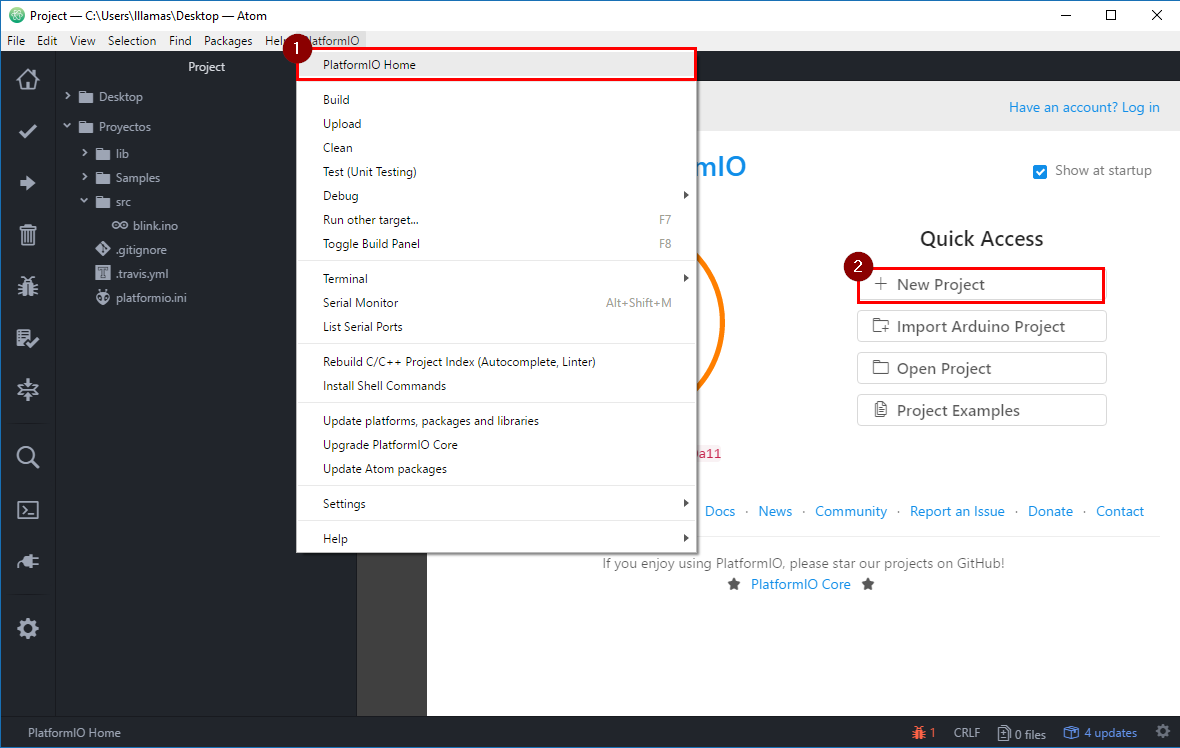Select Rebuild C/C++ Project Index entry

coord(497,362)
